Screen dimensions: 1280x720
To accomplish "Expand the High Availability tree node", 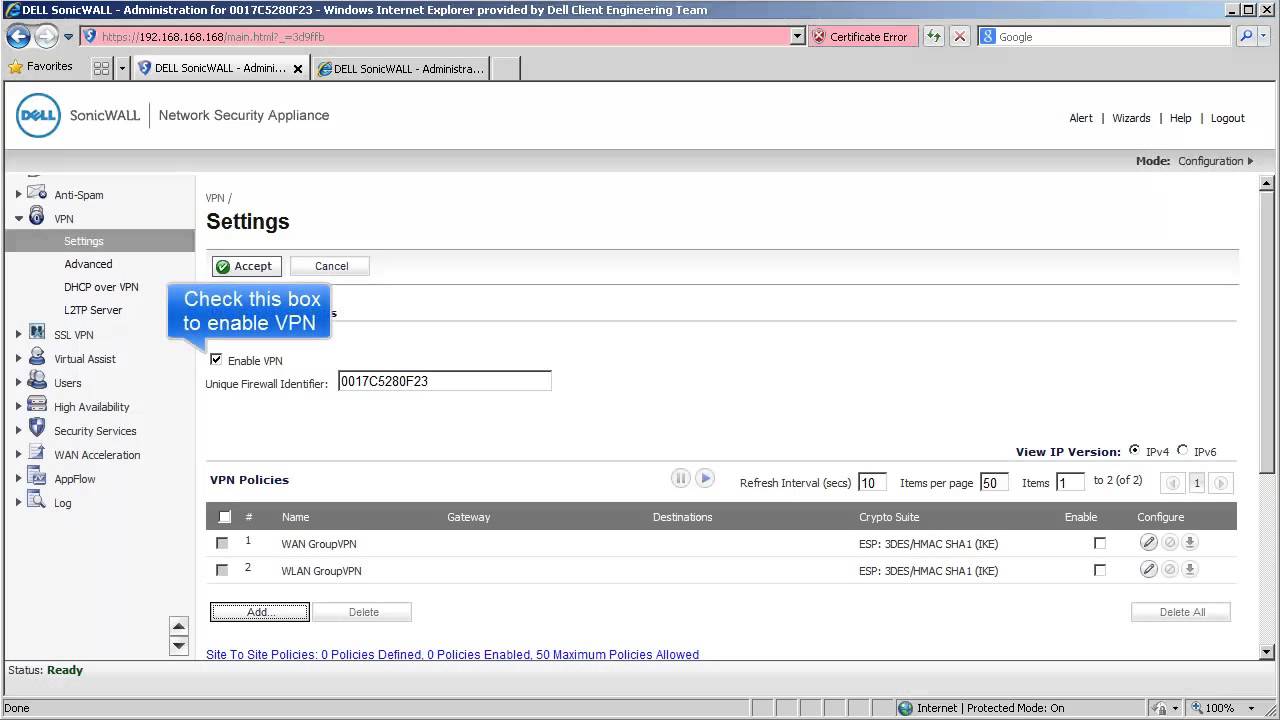I will coord(18,406).
